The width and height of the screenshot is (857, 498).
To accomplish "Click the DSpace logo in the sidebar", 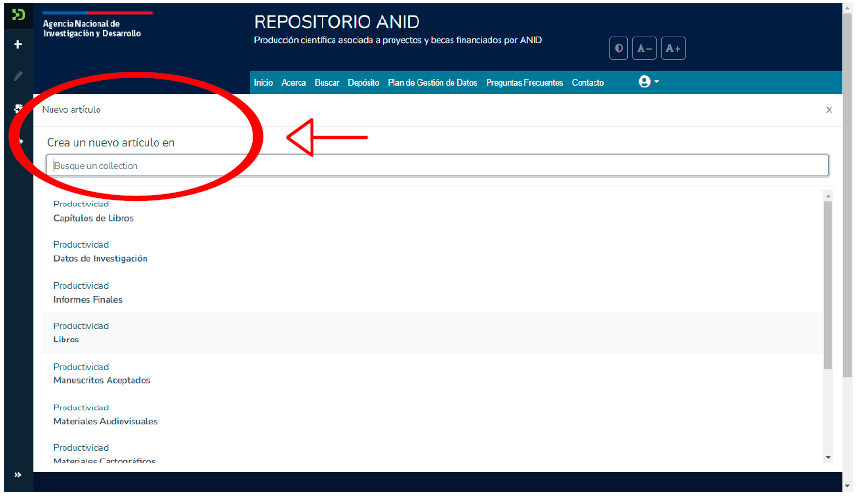I will click(18, 14).
